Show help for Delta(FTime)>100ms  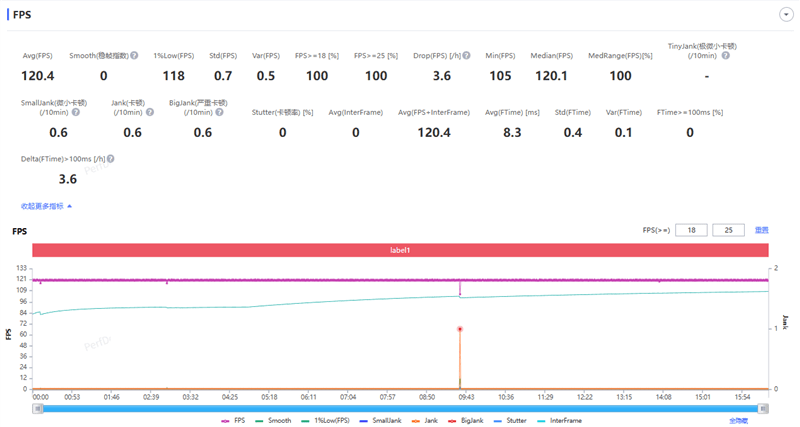[x=110, y=159]
